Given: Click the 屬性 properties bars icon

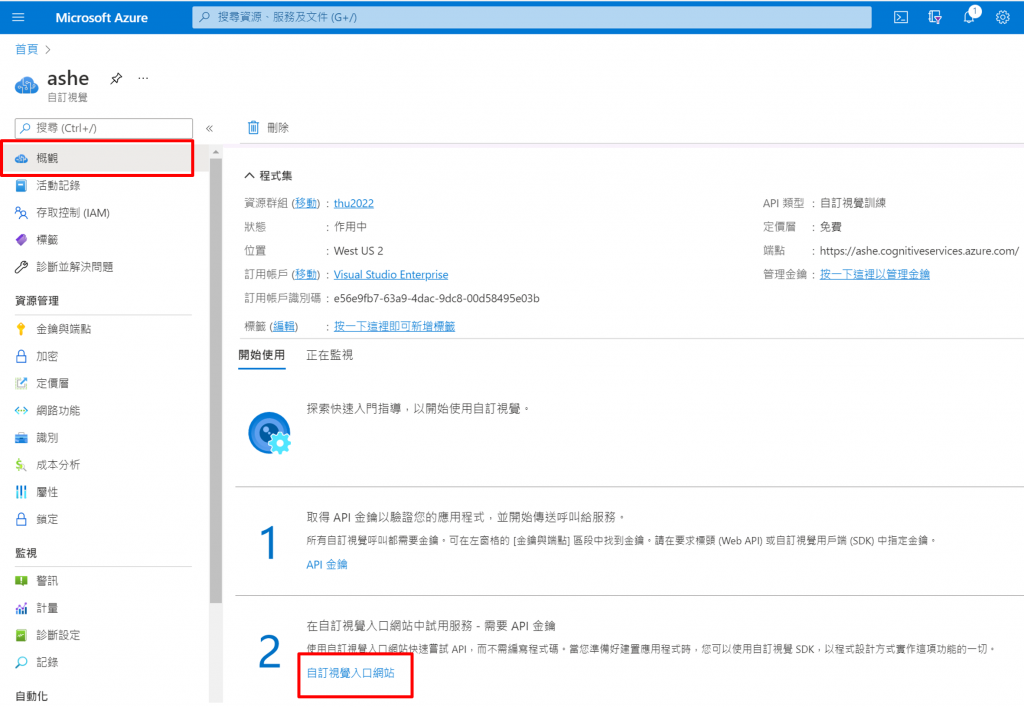Looking at the screenshot, I should [x=22, y=492].
